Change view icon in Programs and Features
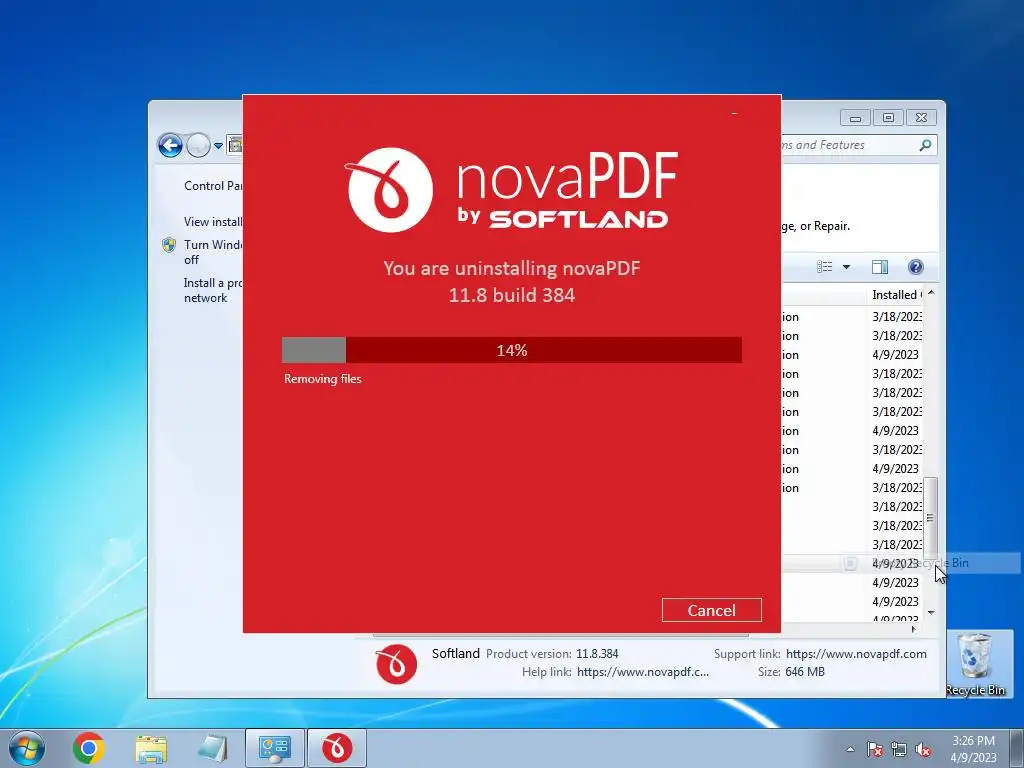 (825, 266)
